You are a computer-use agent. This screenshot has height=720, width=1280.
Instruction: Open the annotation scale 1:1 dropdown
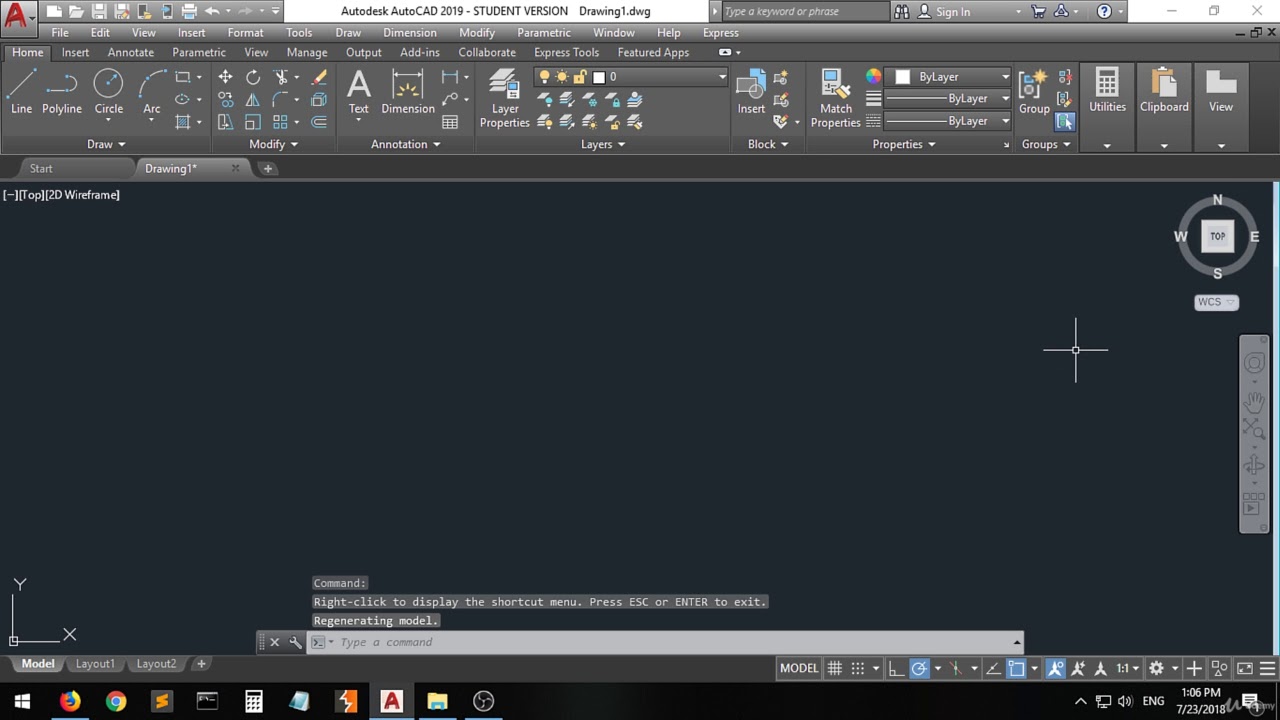[x=1128, y=668]
